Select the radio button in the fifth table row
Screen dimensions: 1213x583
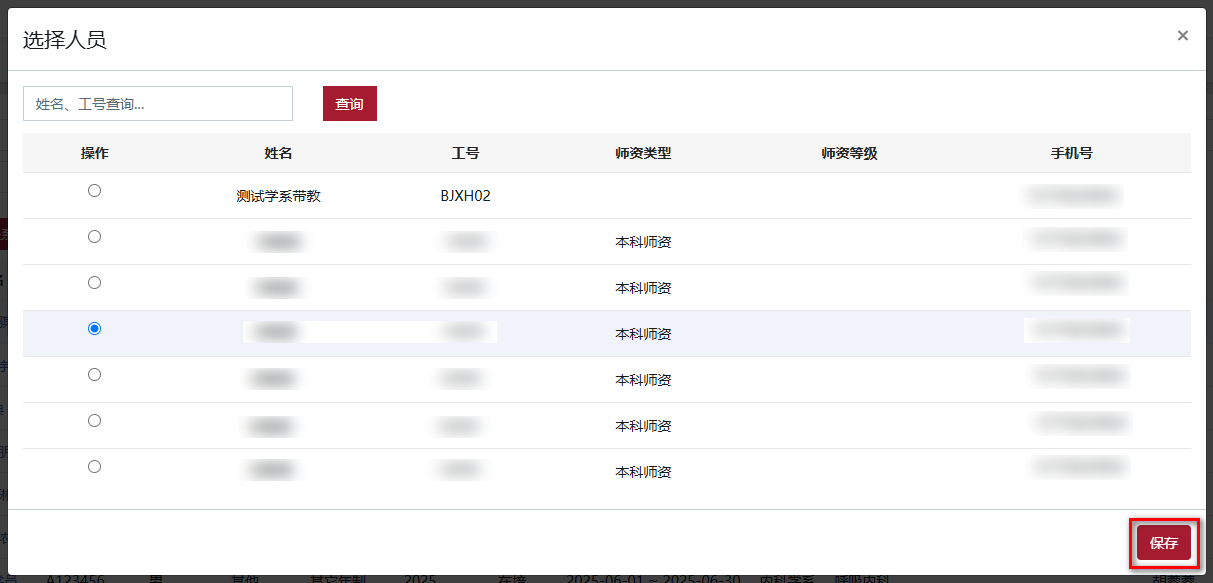coord(94,374)
